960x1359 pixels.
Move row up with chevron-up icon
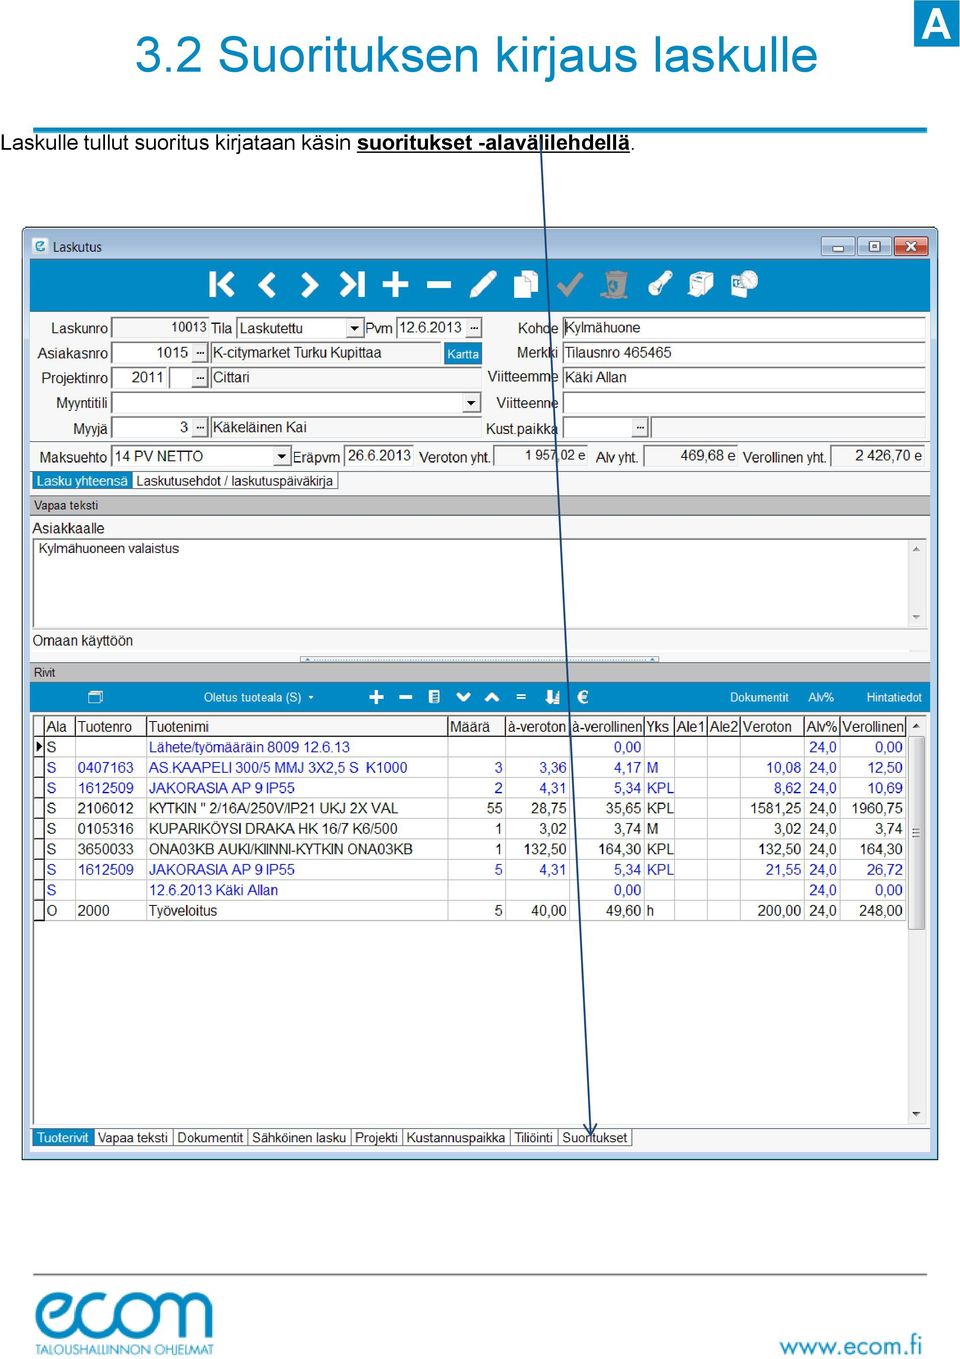(x=492, y=697)
